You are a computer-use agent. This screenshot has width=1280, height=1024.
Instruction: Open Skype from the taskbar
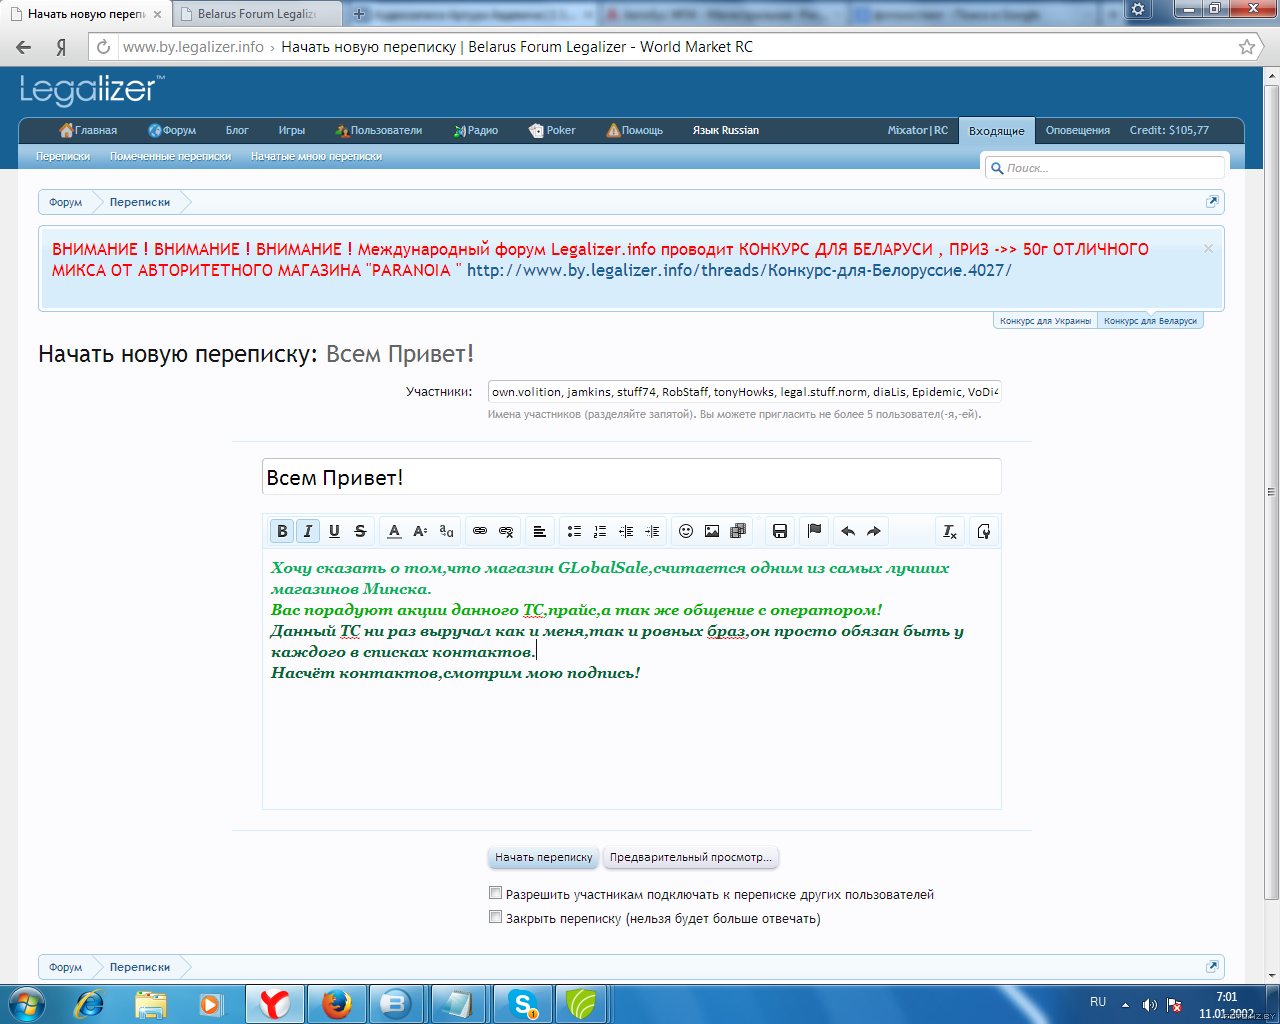coord(523,1004)
